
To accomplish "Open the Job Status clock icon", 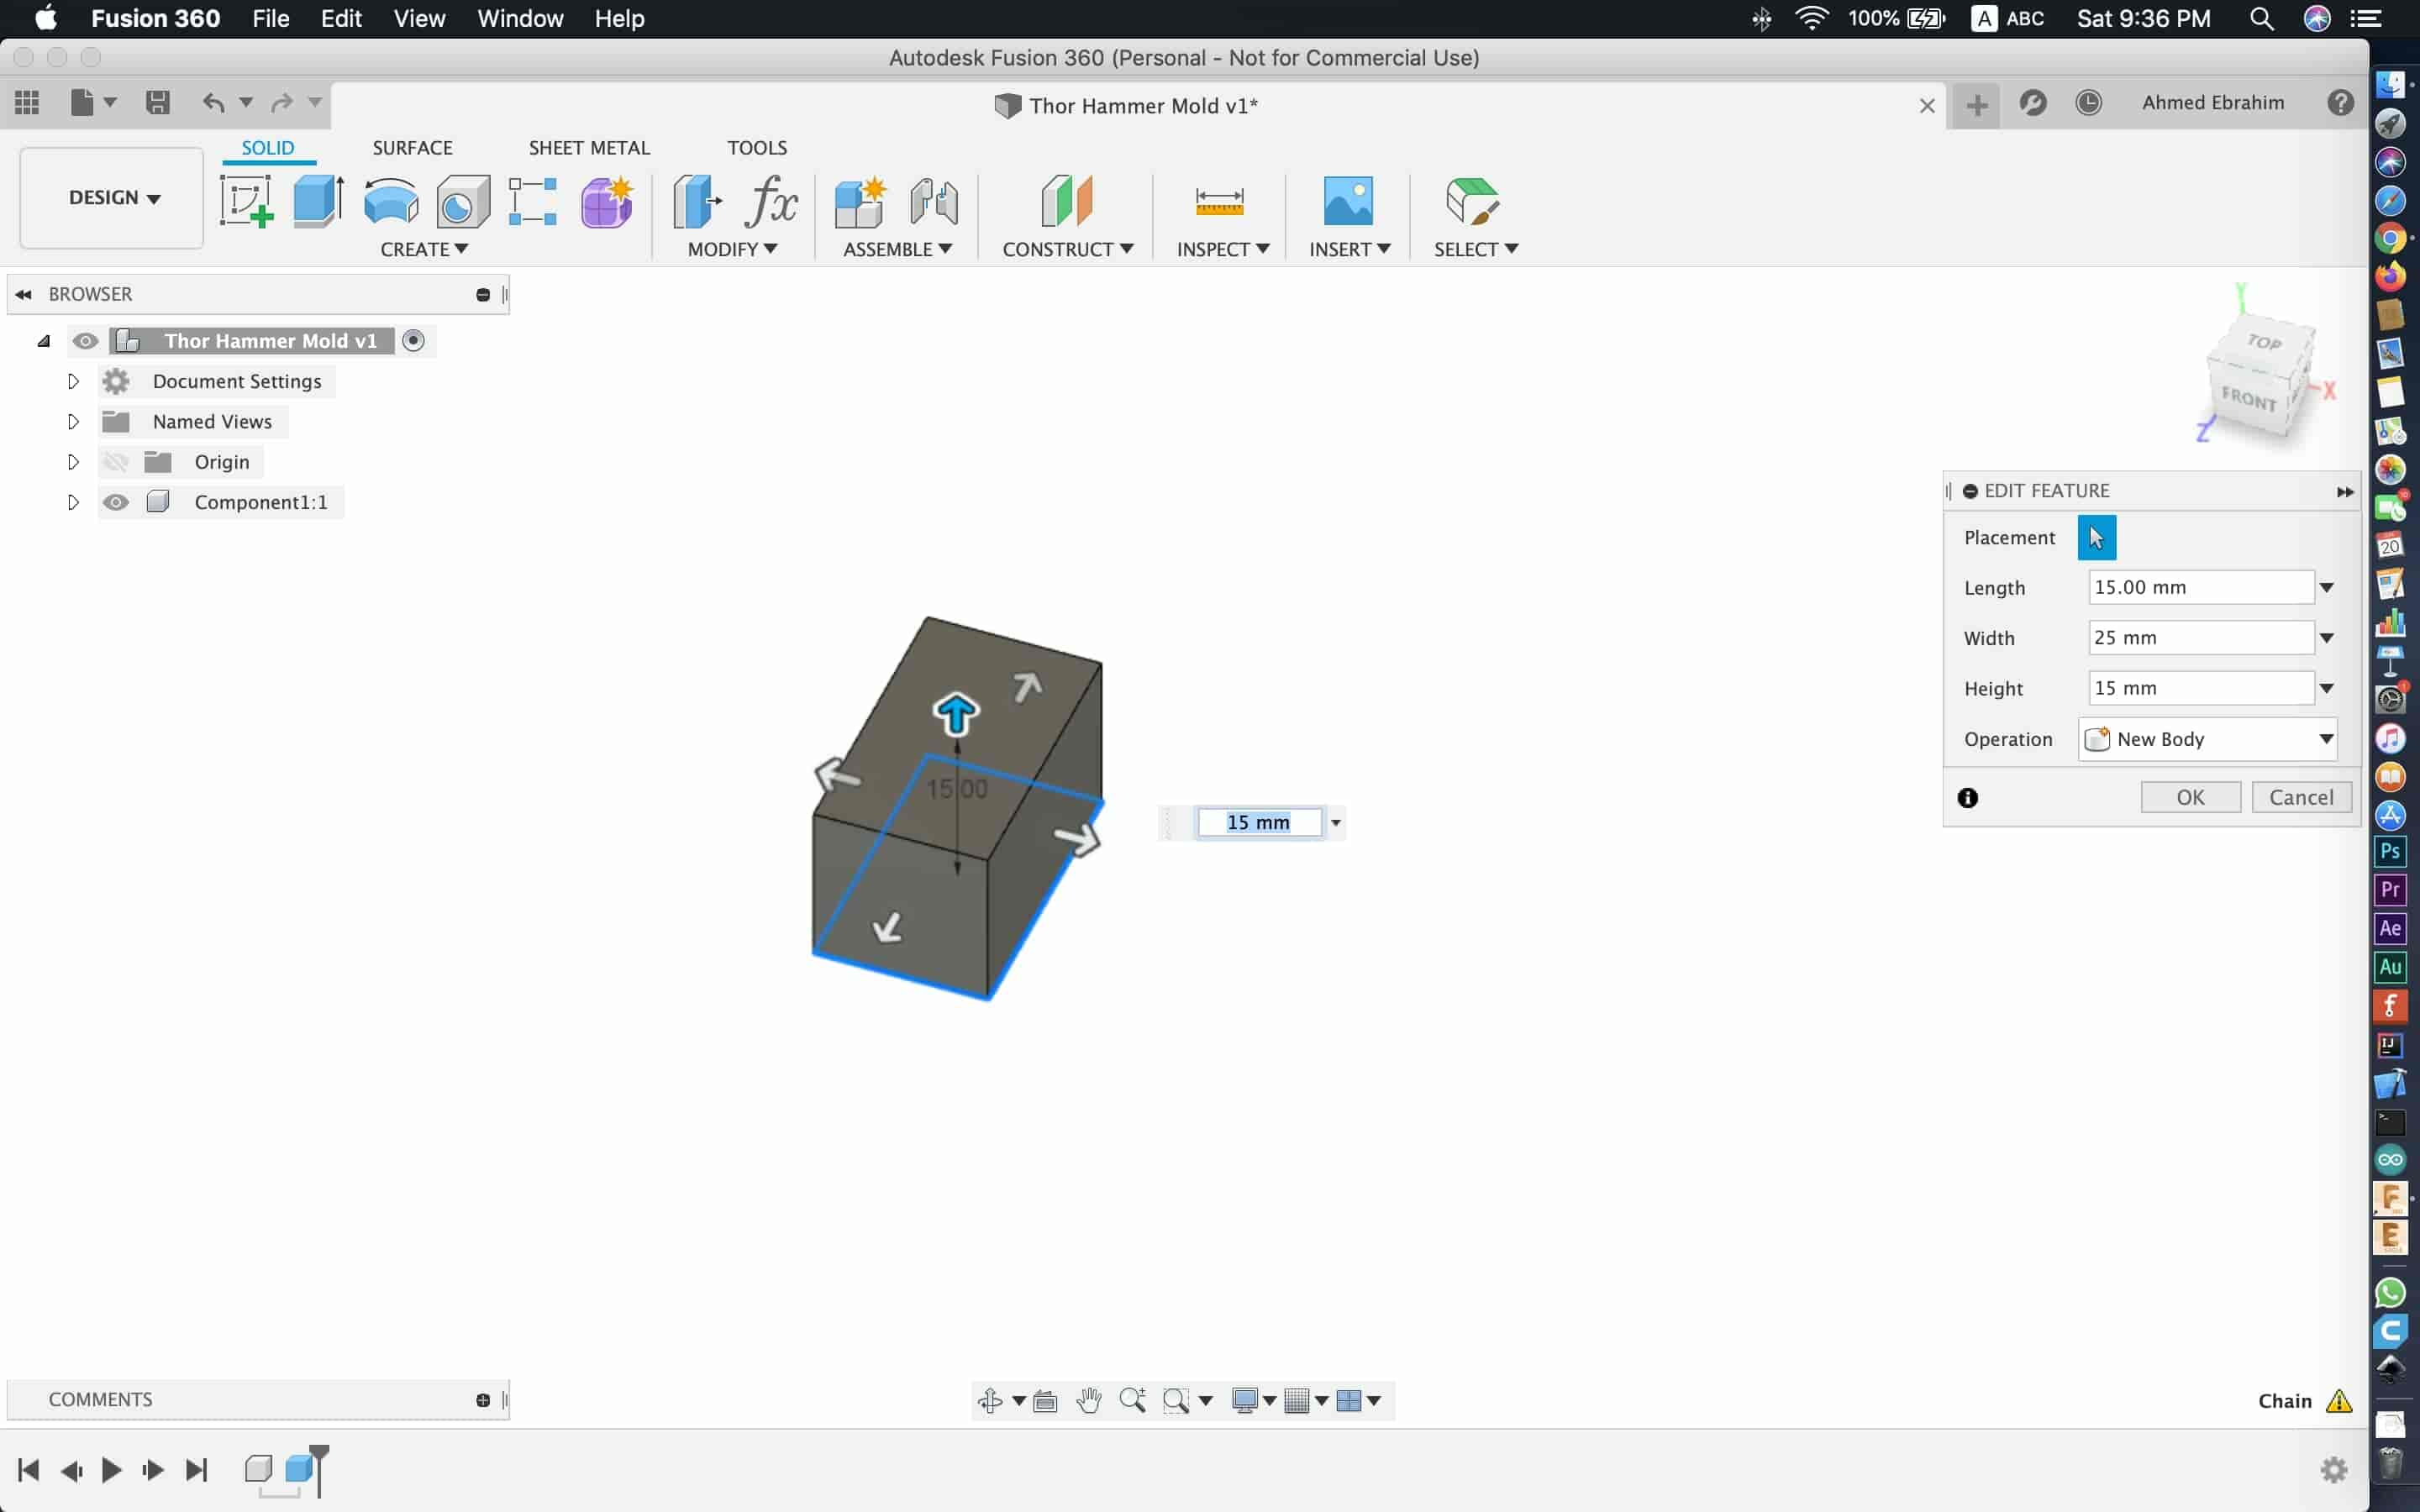I will [x=2088, y=102].
